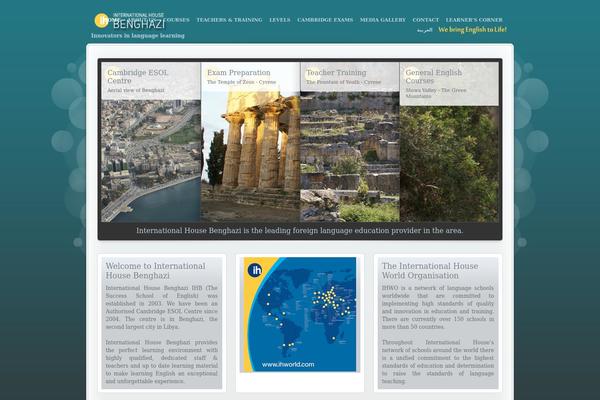
Task: Select the Cambridge ESOL Centre slide heading
Action: [137, 77]
